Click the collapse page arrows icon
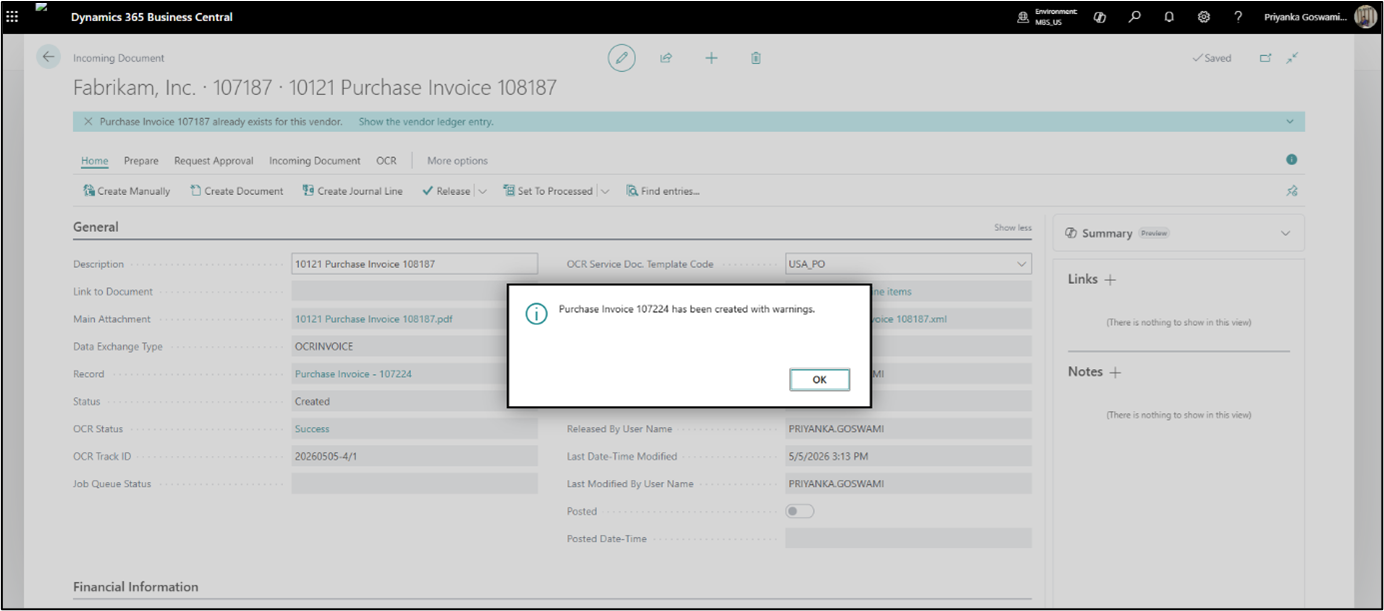The image size is (1384, 611). pyautogui.click(x=1292, y=58)
